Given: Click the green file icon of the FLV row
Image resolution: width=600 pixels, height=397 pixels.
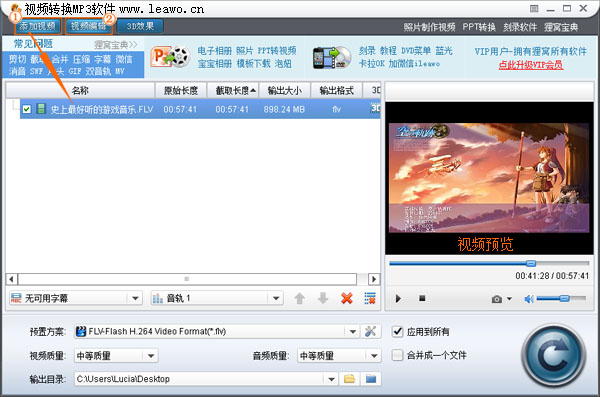Looking at the screenshot, I should [x=41, y=109].
